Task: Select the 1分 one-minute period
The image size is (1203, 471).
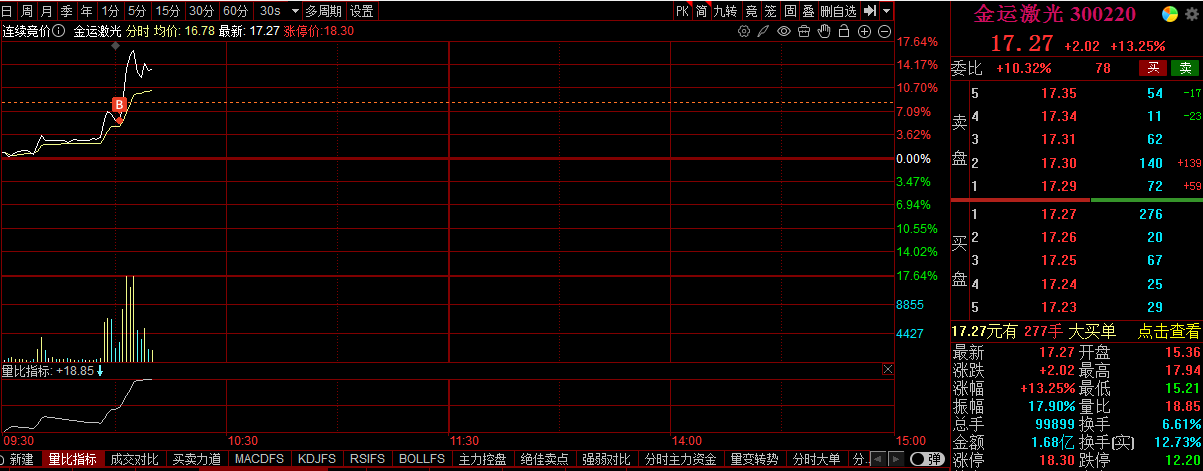Action: (x=110, y=11)
